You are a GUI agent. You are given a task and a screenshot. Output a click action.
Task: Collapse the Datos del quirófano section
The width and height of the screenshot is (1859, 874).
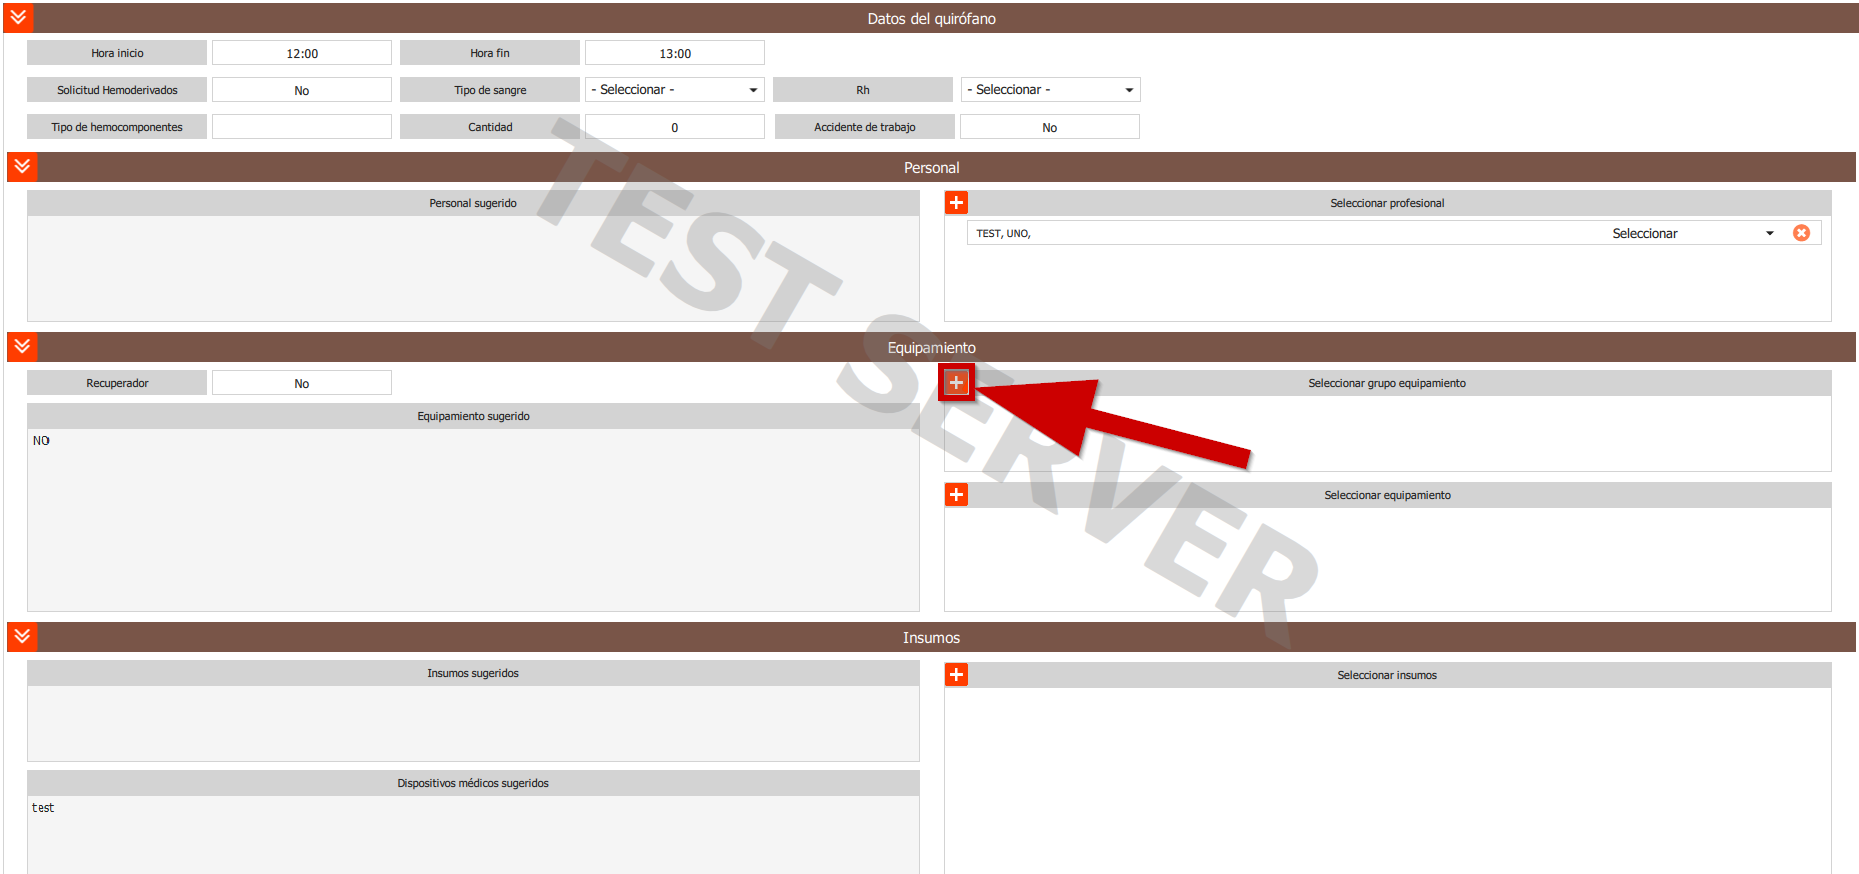point(19,18)
